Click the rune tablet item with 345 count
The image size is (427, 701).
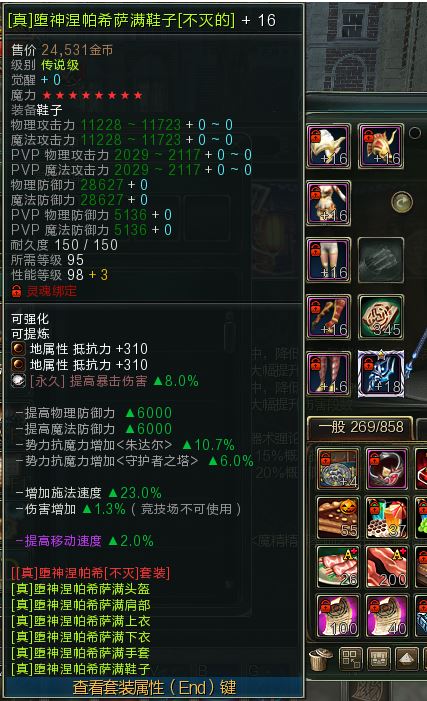tap(380, 317)
